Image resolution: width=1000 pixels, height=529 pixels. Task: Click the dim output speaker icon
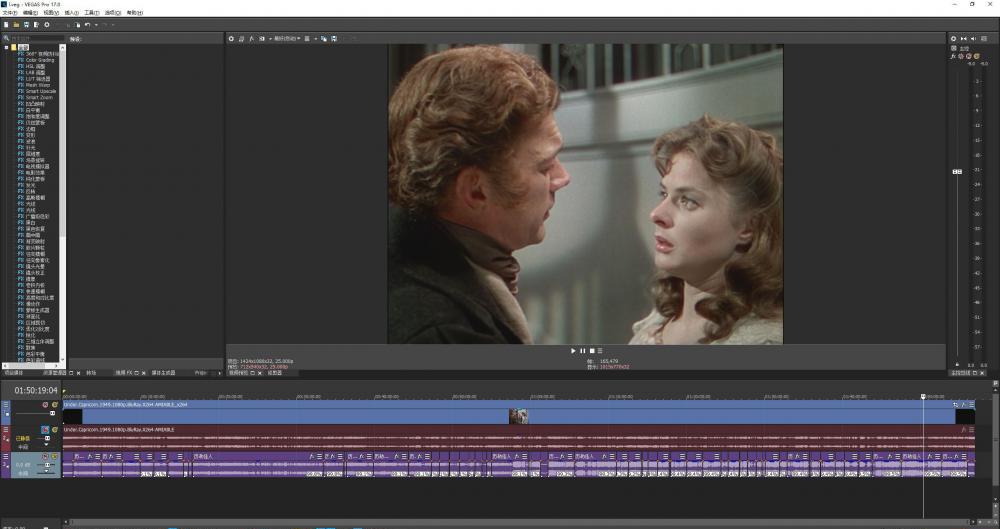coord(973,39)
